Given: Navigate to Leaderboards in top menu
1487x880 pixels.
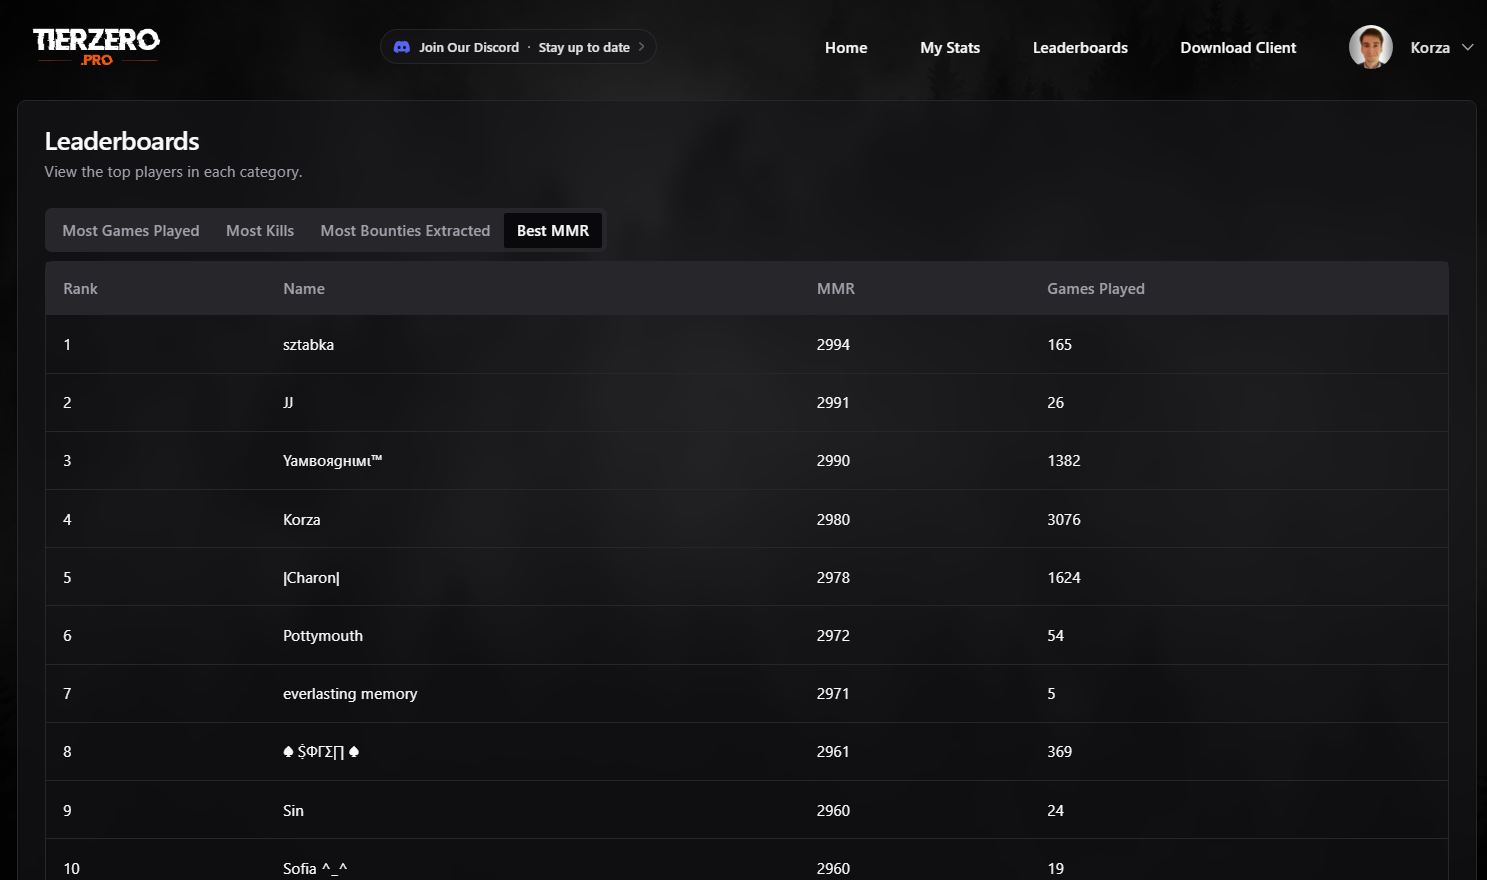Looking at the screenshot, I should (1079, 48).
